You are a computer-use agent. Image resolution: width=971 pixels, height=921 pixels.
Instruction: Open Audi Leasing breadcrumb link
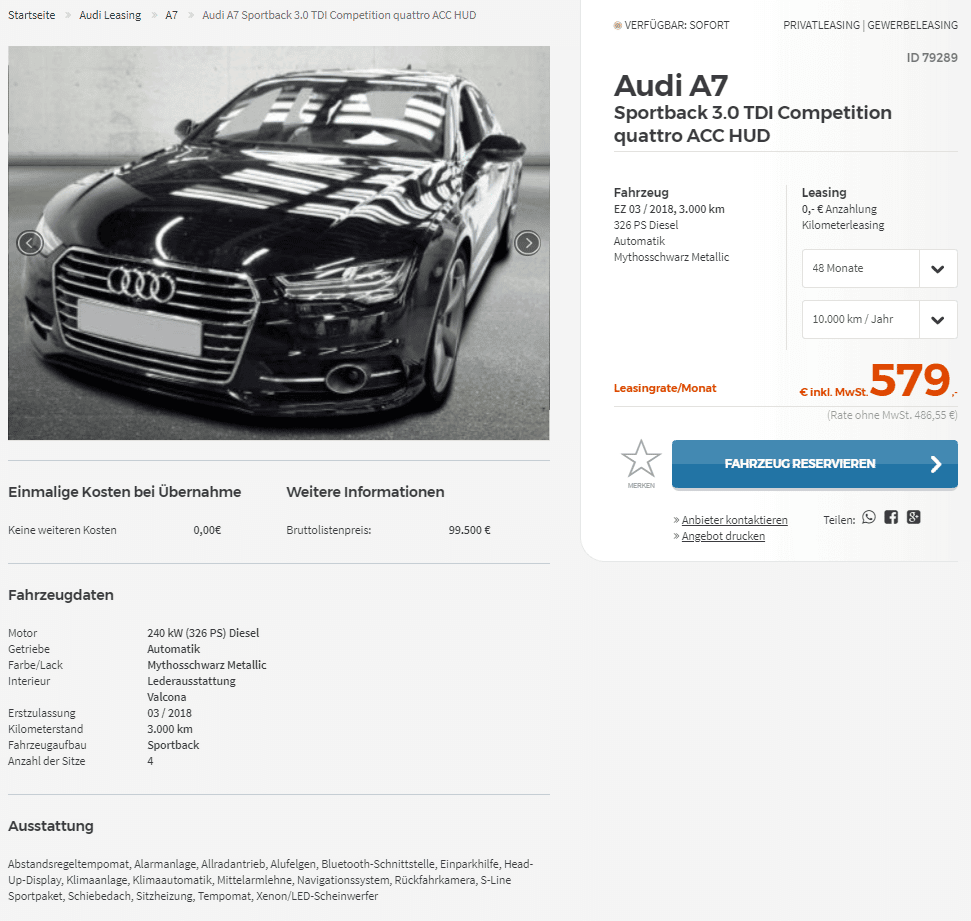coord(110,15)
